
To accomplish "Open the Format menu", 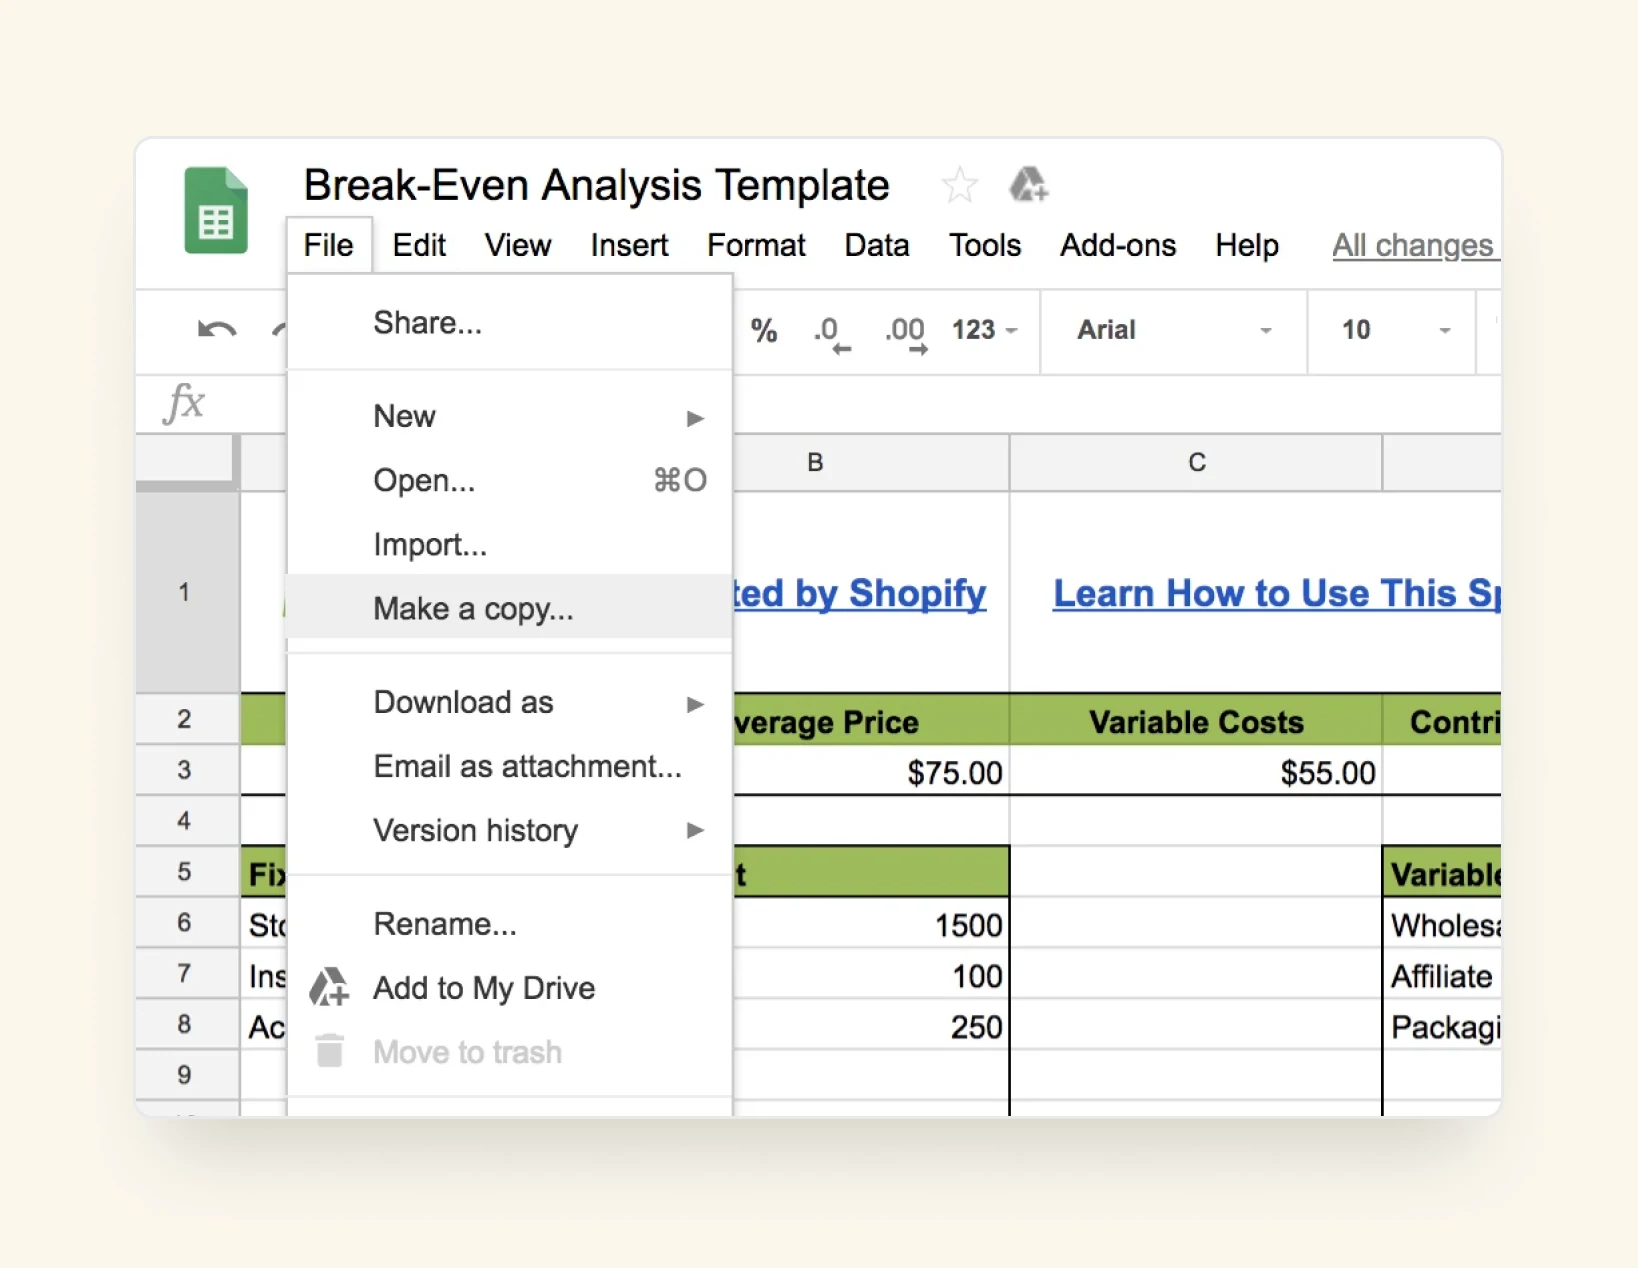I will coord(755,246).
